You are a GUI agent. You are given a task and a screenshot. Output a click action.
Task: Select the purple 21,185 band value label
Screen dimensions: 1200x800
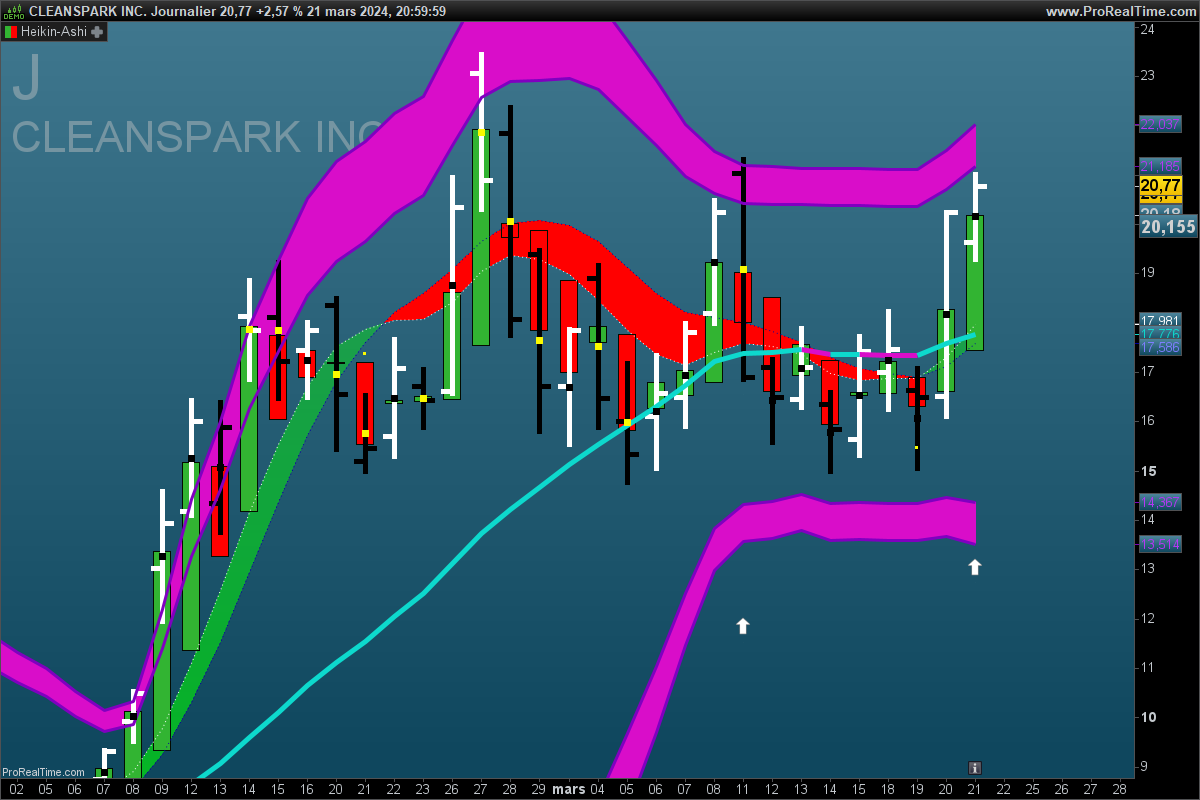[1160, 166]
